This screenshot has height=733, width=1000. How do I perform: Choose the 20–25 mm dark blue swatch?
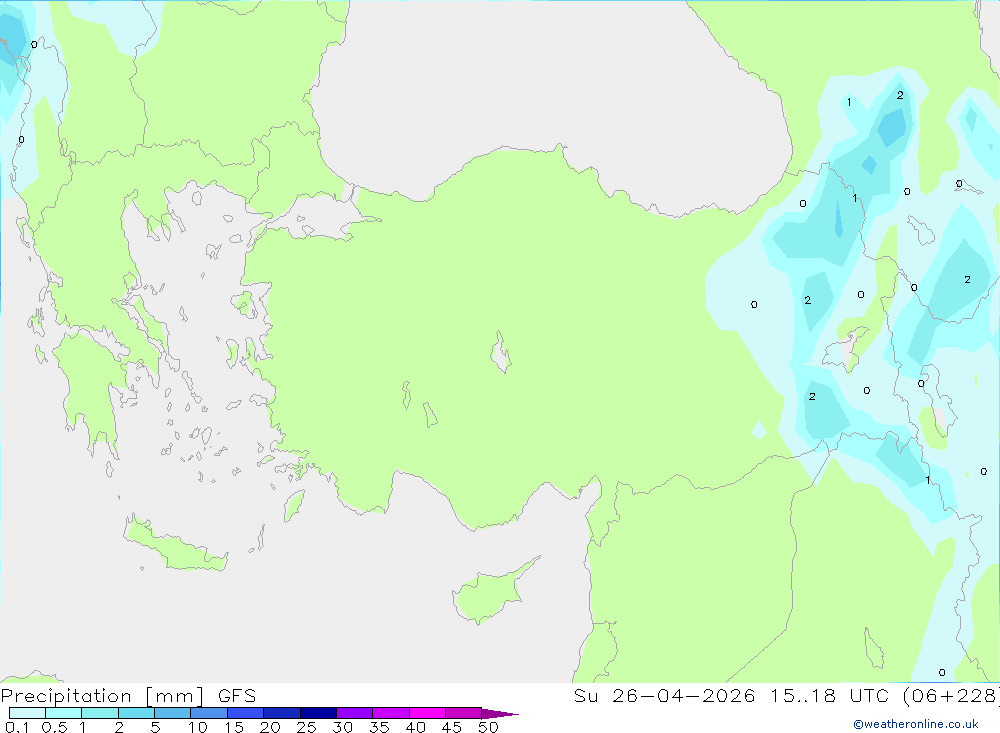click(281, 713)
